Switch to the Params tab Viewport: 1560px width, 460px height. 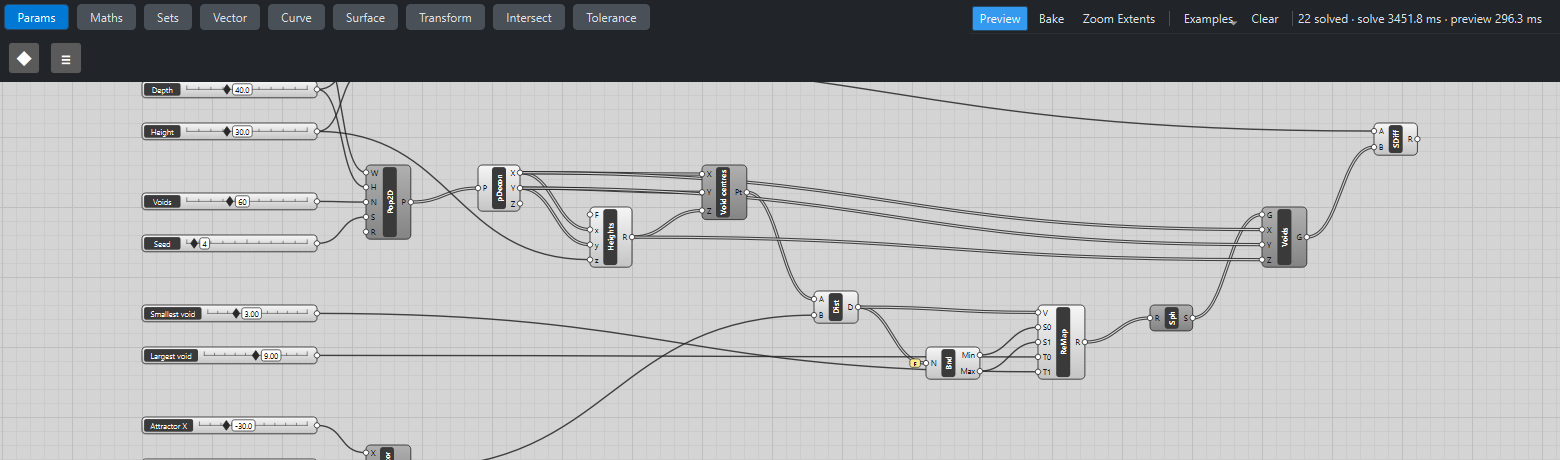pos(35,17)
